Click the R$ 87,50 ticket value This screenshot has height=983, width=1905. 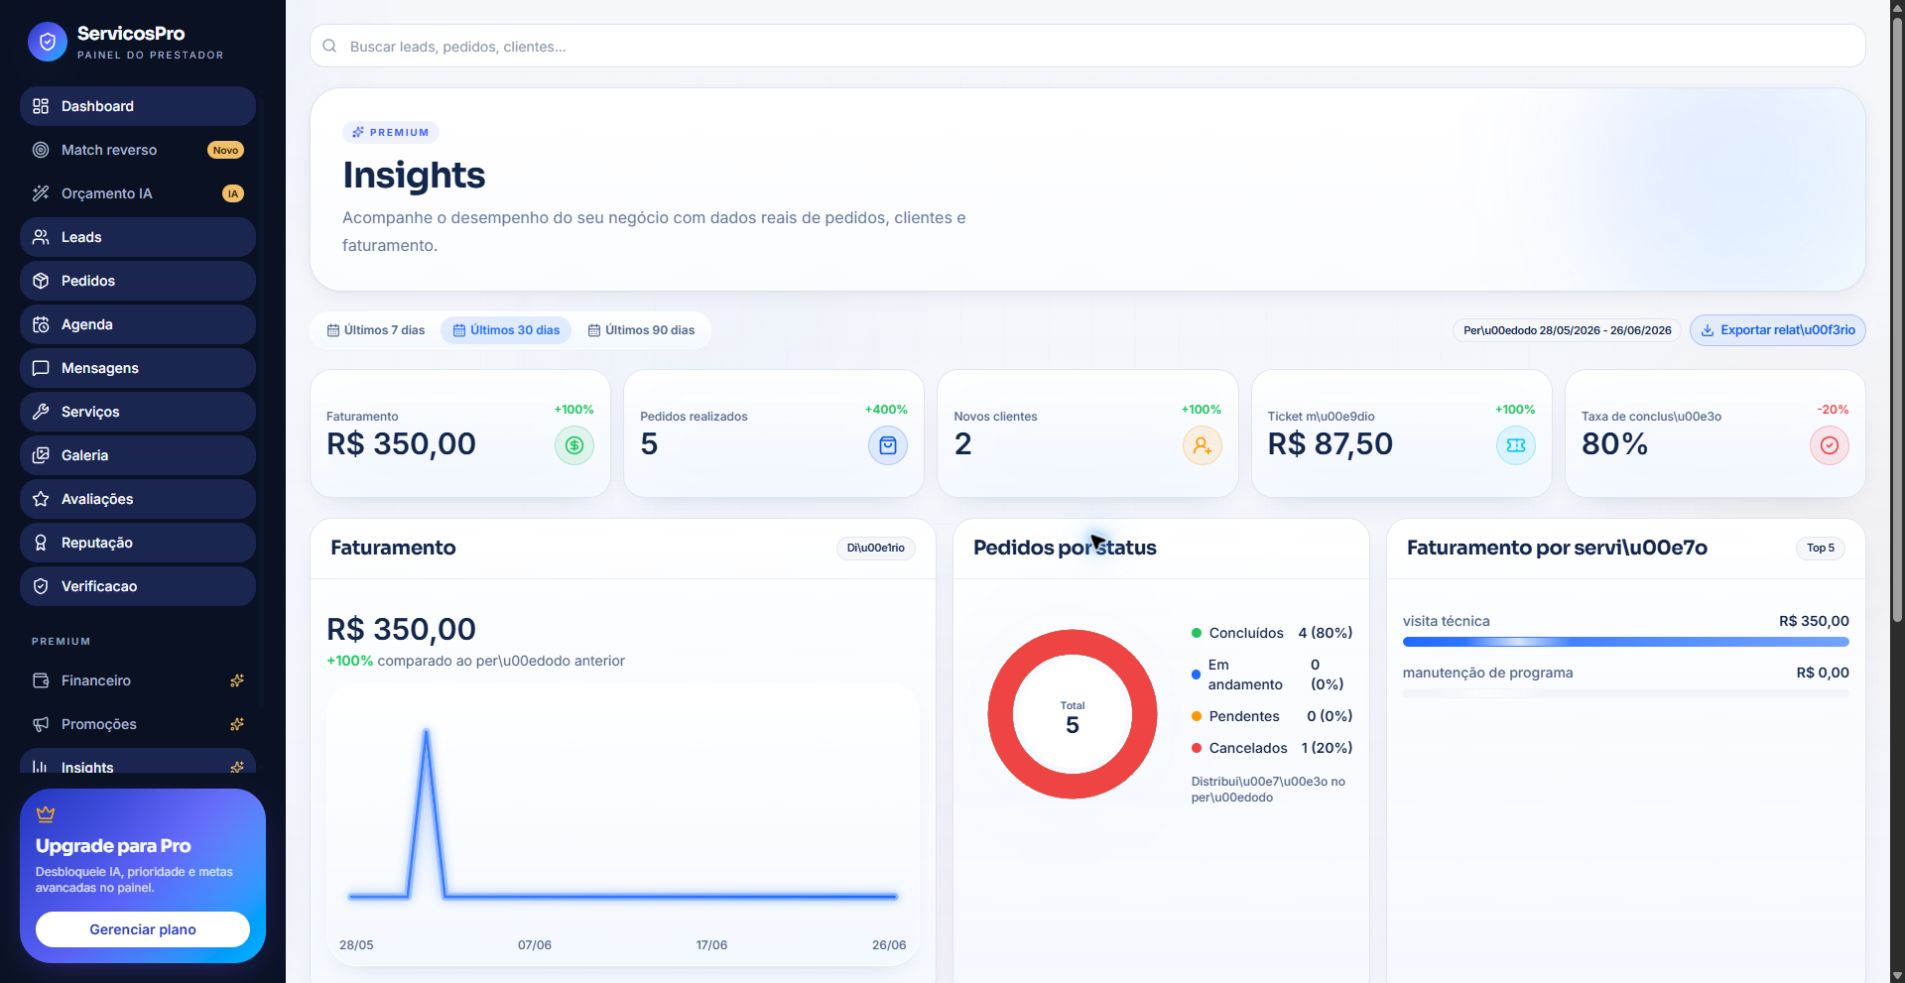tap(1330, 444)
